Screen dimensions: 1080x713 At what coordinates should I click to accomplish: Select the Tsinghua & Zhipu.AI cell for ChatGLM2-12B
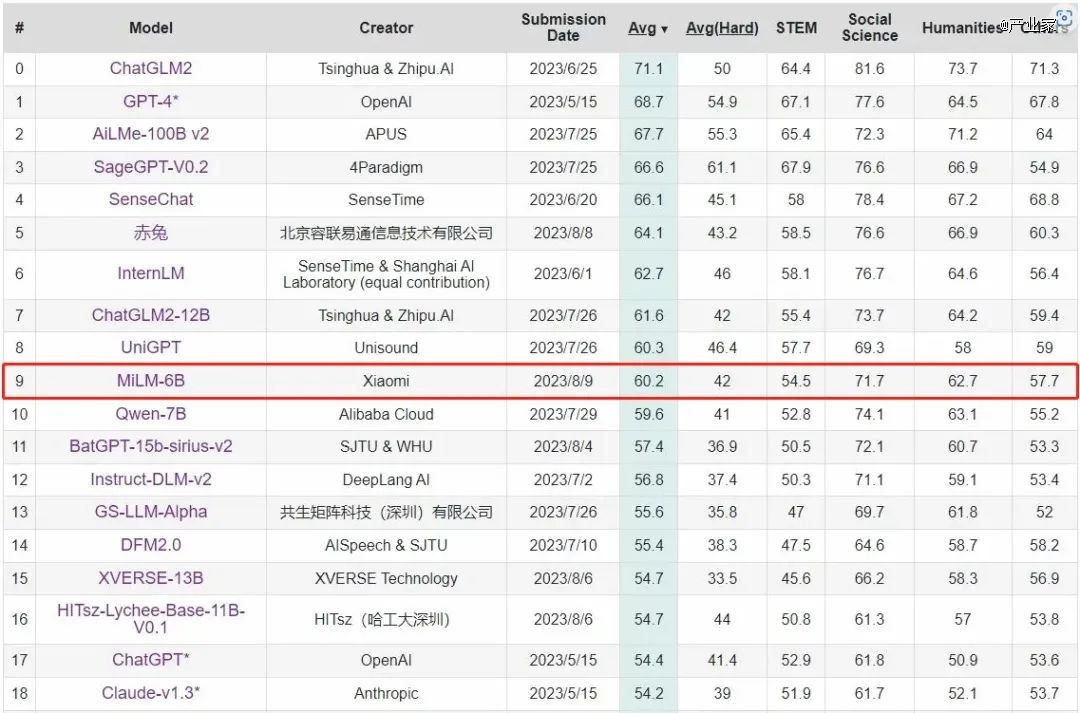386,316
